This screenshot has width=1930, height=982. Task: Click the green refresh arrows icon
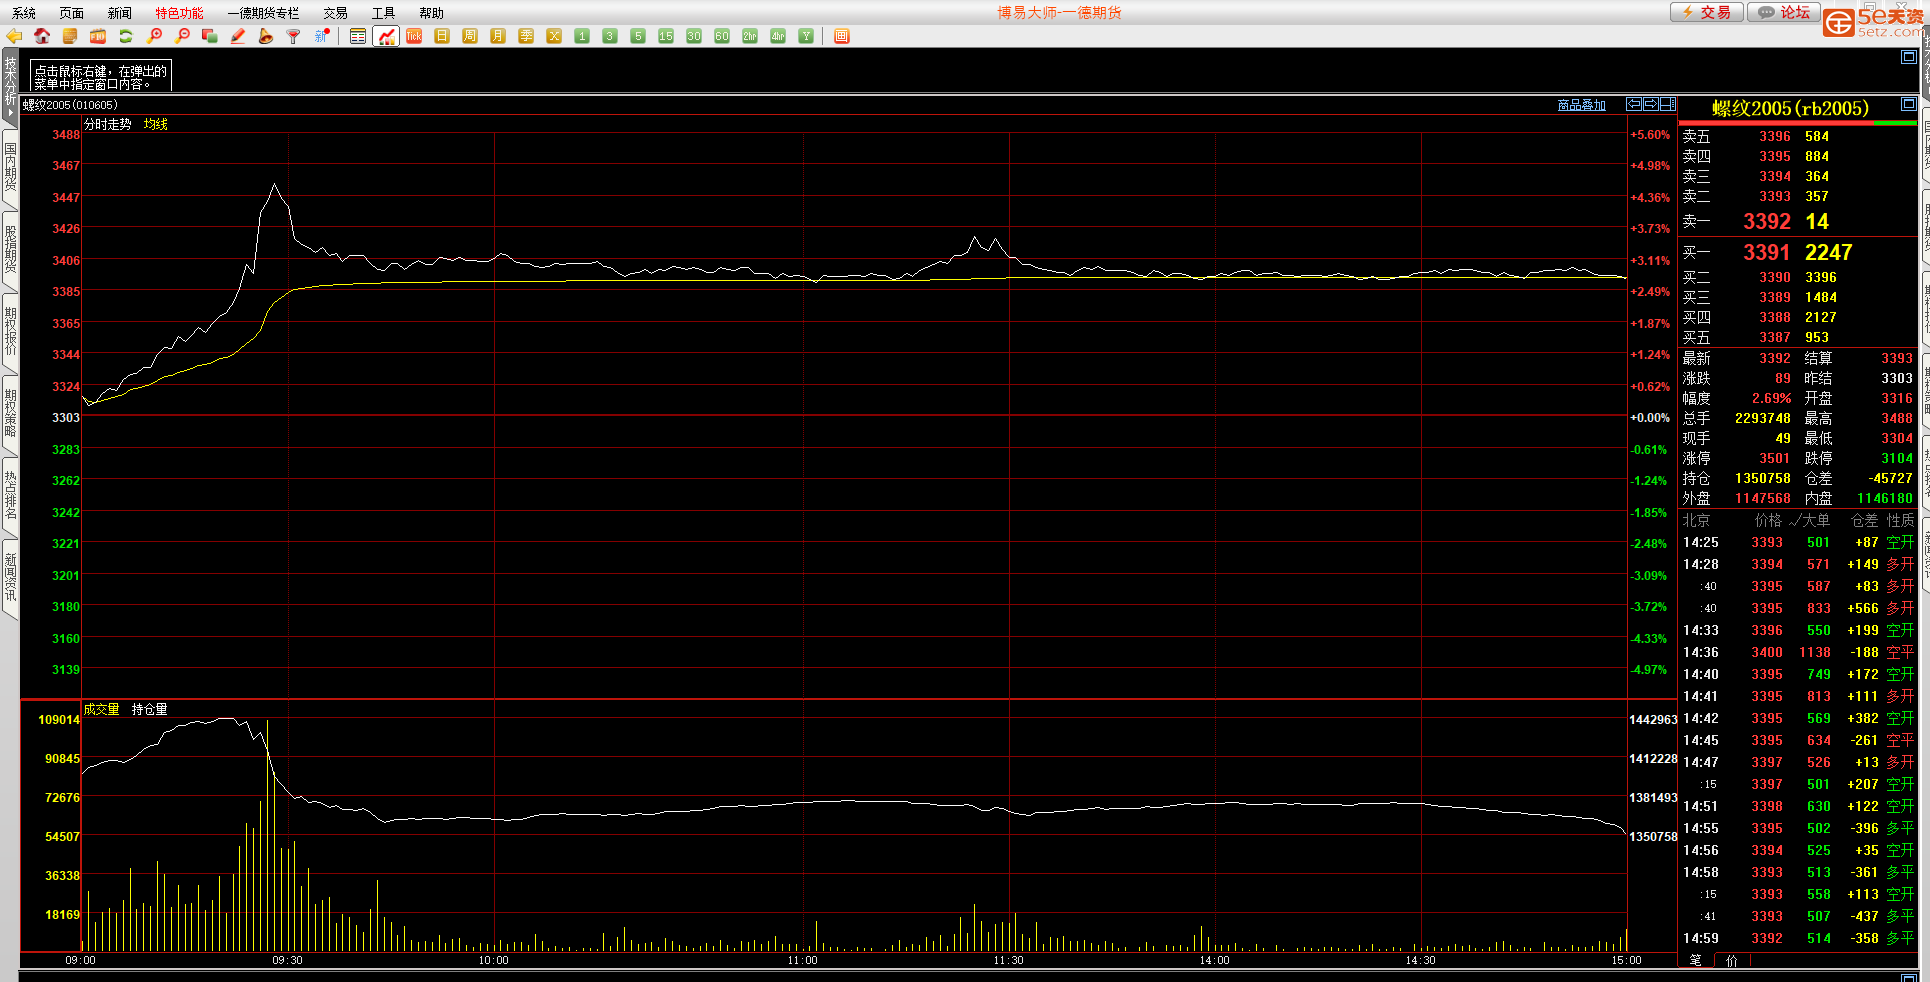click(x=126, y=36)
